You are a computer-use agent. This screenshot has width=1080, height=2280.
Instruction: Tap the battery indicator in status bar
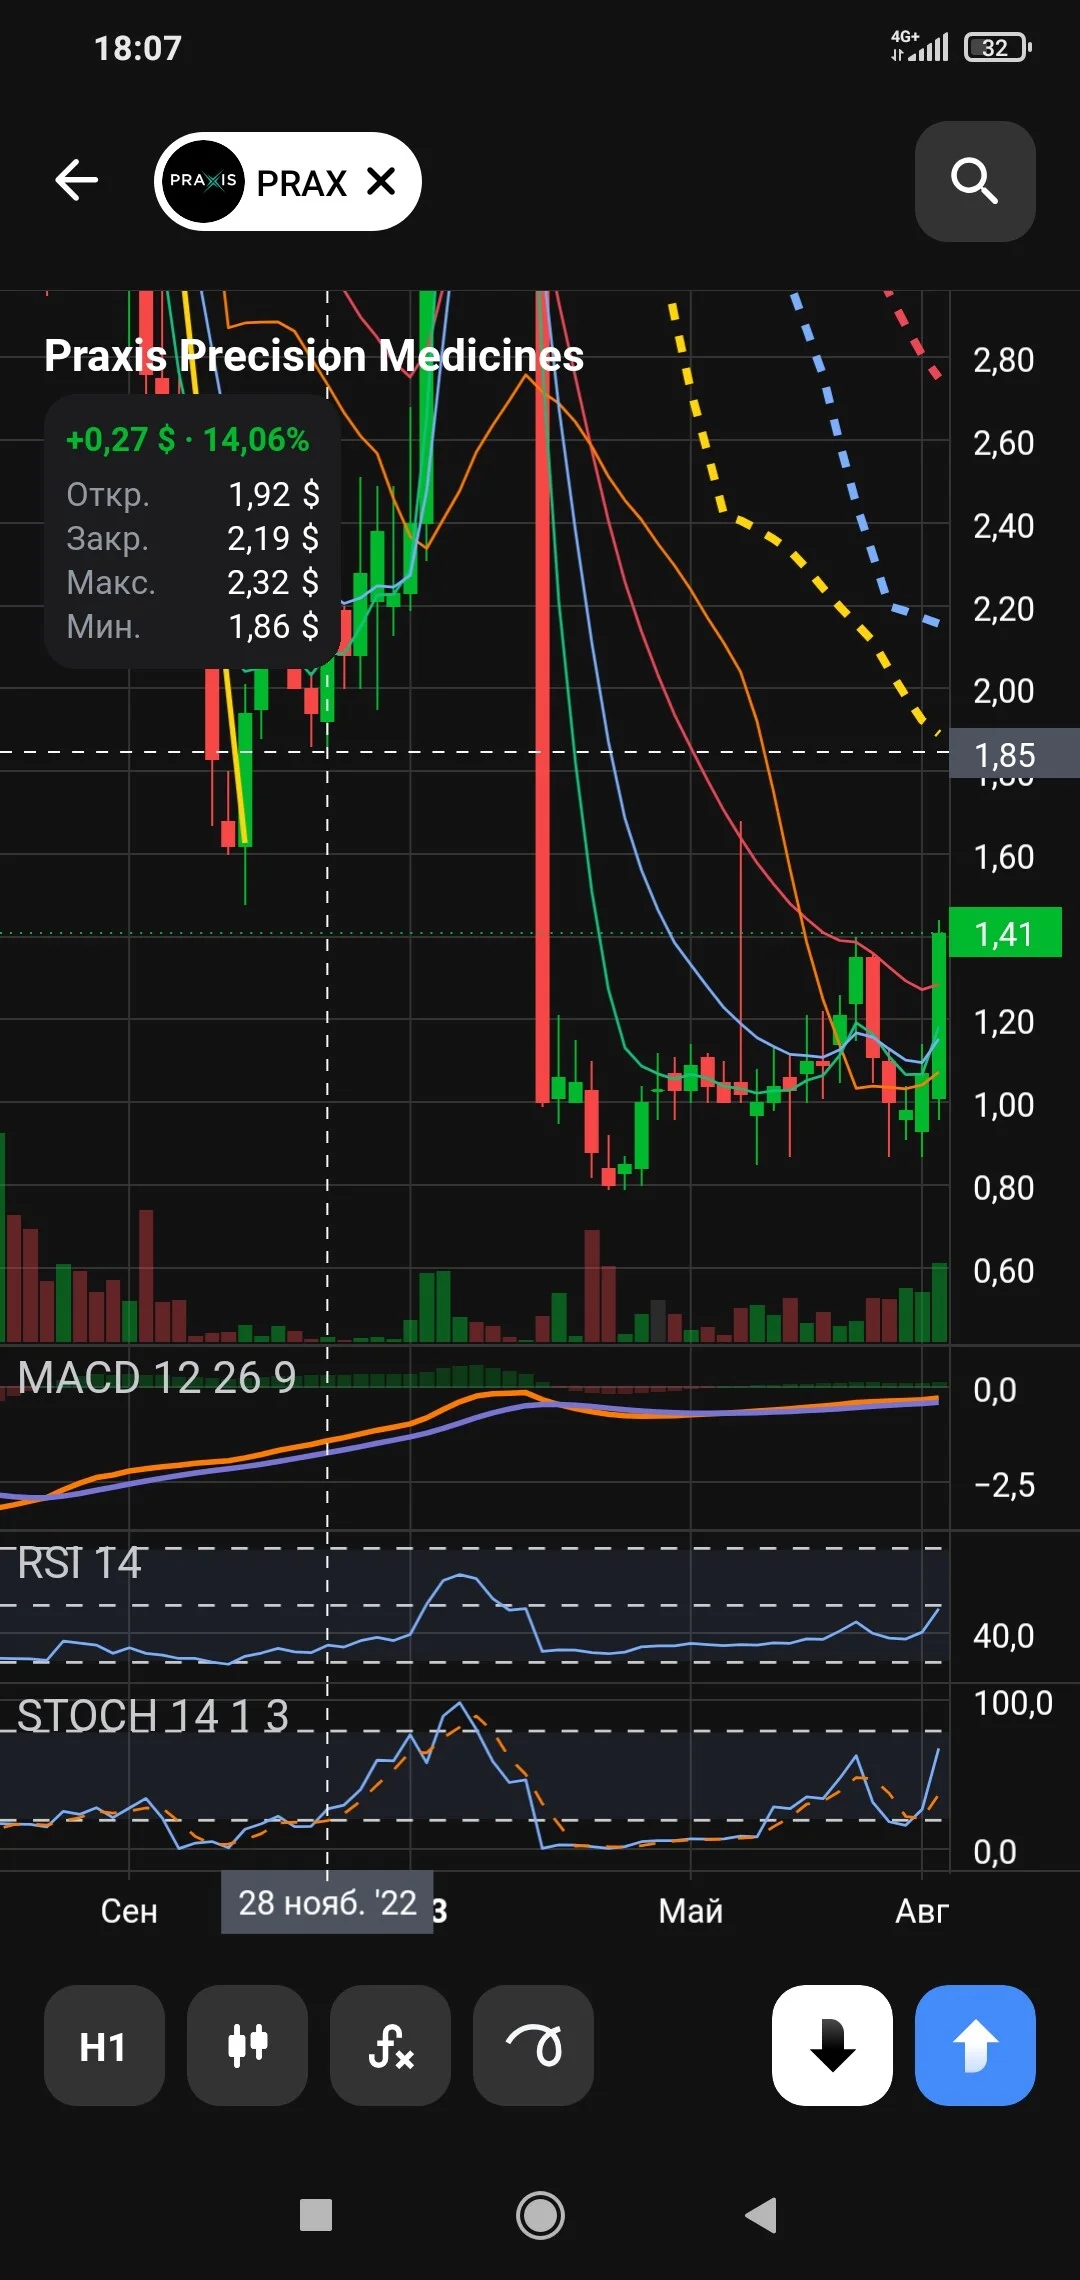pos(998,47)
